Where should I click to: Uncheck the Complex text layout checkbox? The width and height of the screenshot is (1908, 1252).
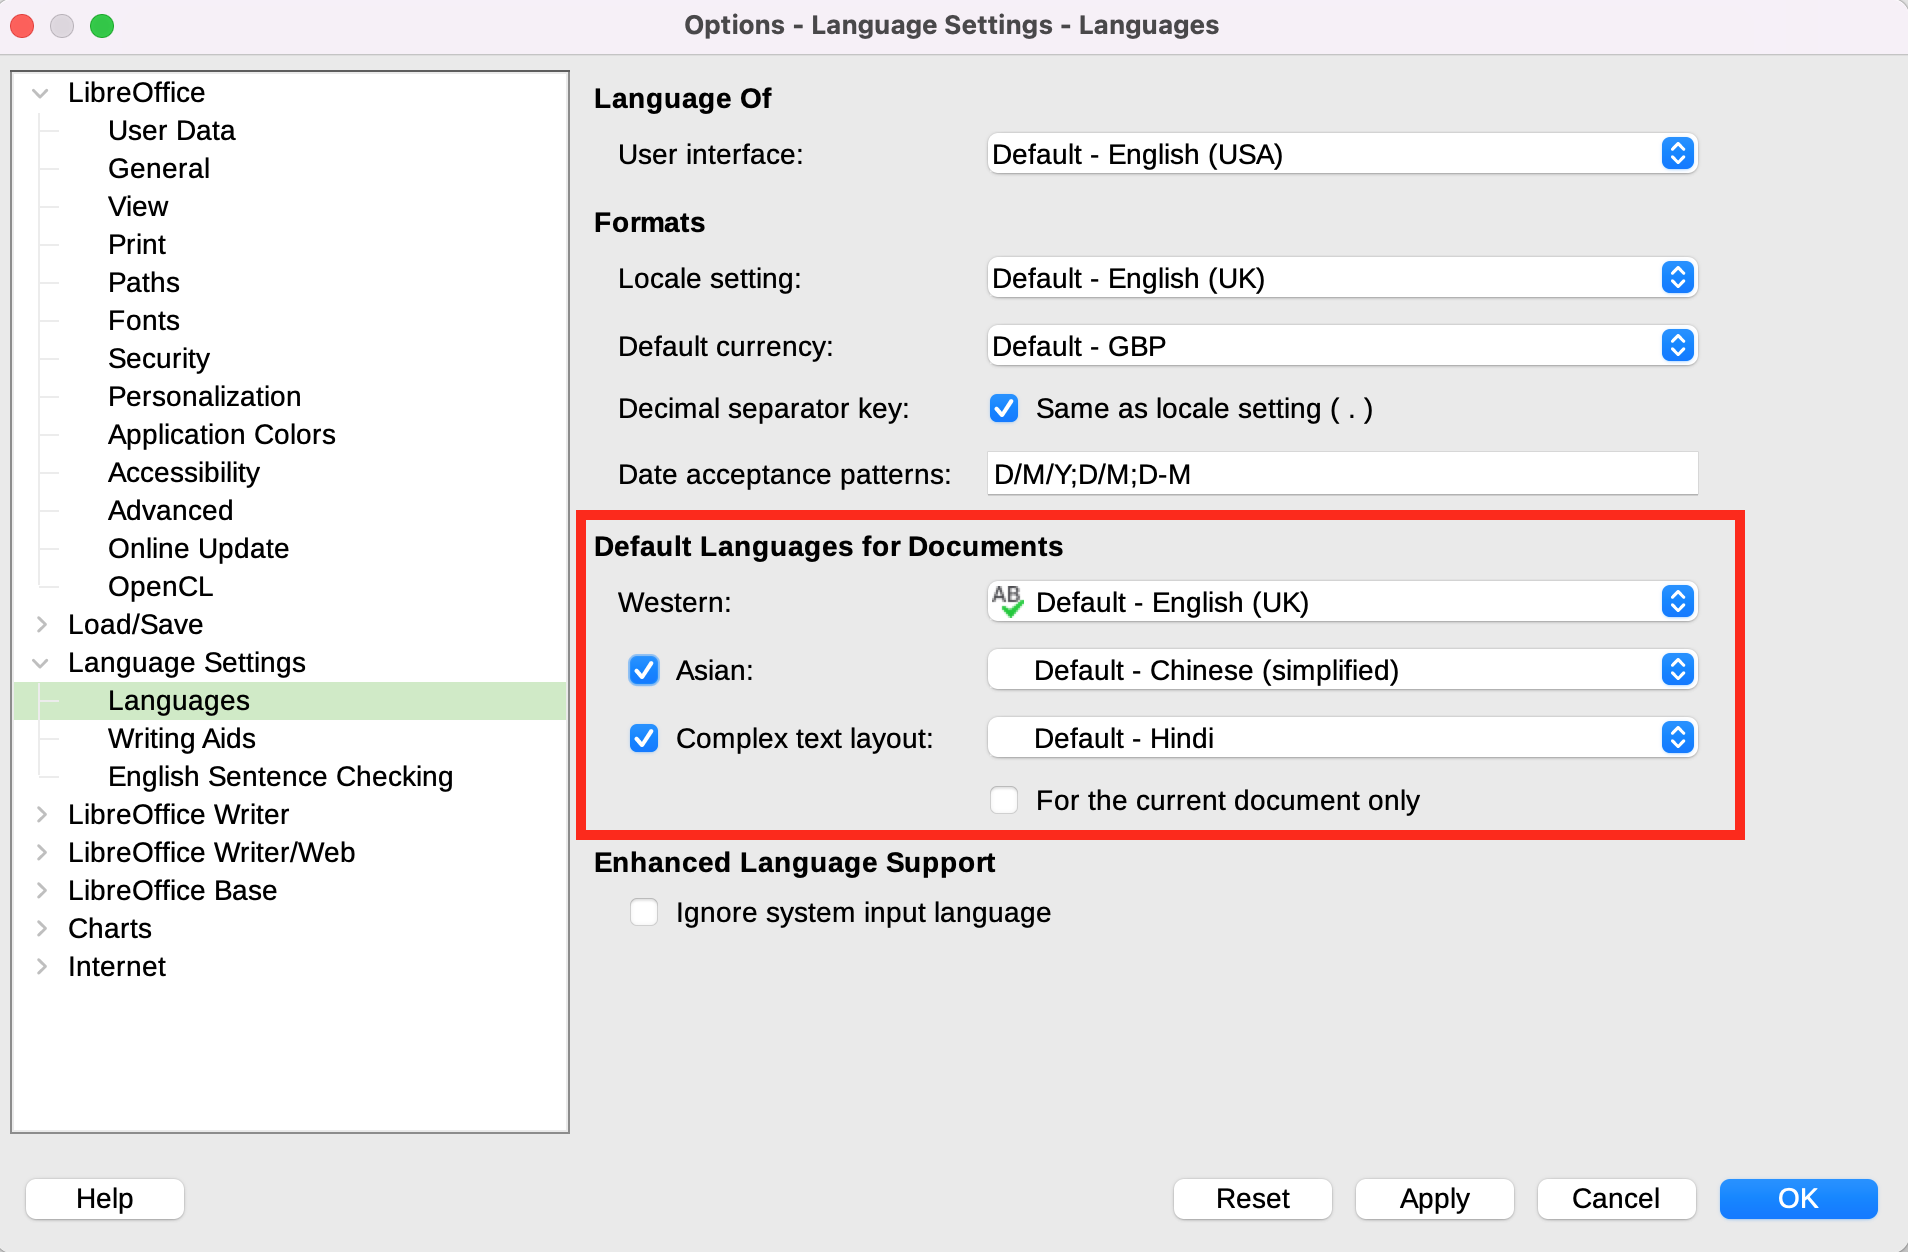pyautogui.click(x=644, y=738)
